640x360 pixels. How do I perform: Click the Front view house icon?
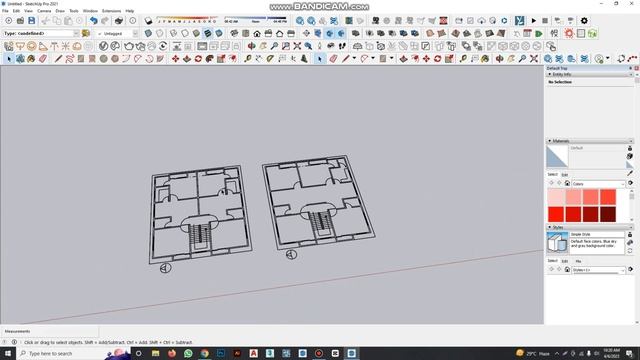pyautogui.click(x=257, y=33)
